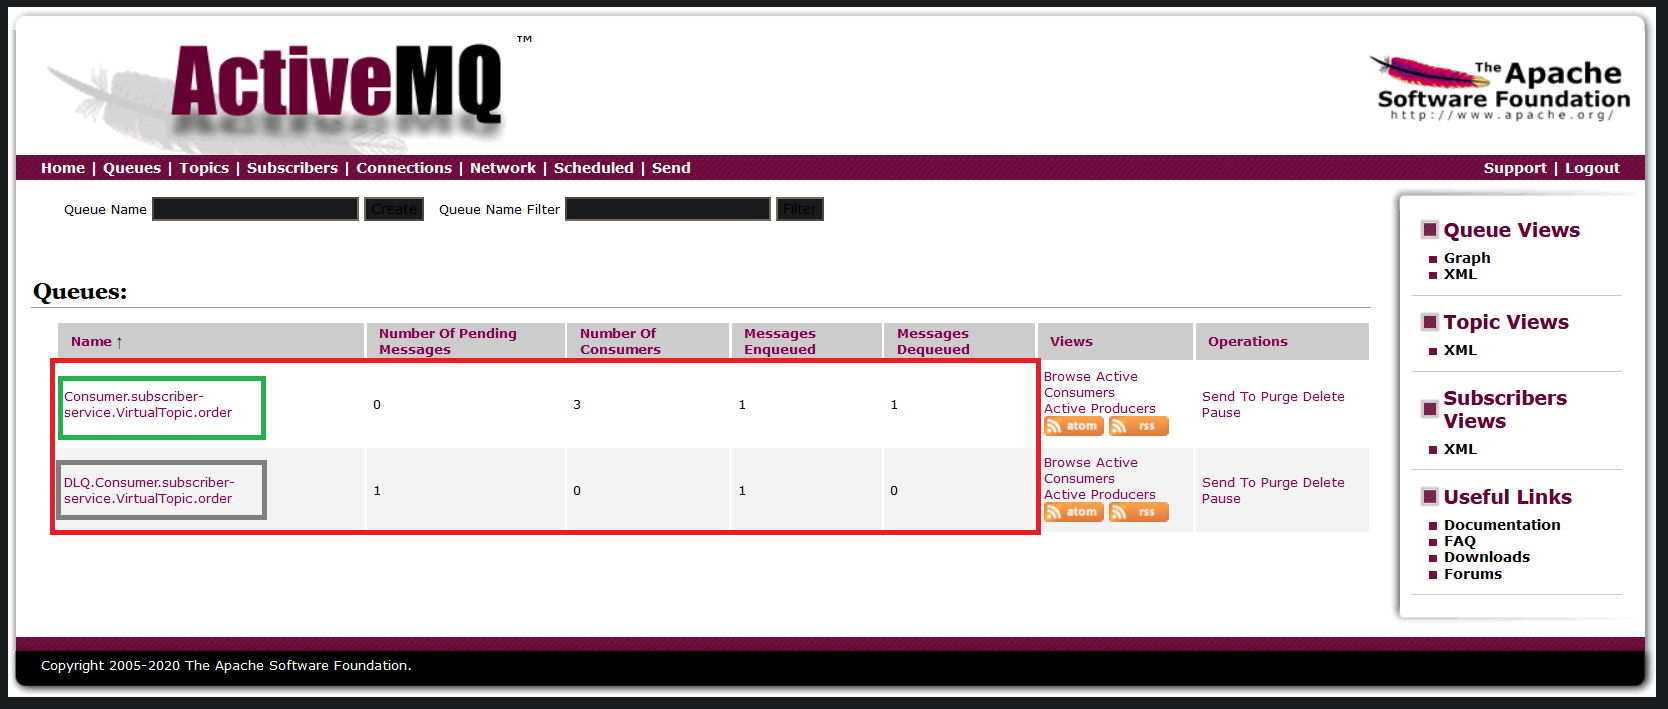Go to the Queues menu item
Image resolution: width=1668 pixels, height=709 pixels.
[132, 168]
